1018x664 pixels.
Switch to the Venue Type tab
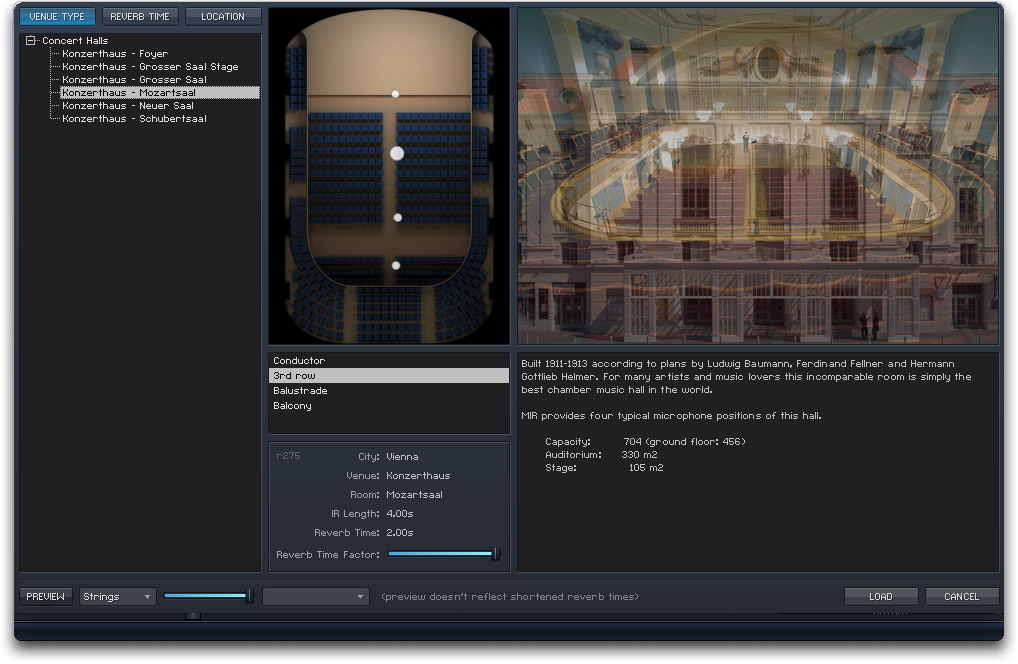57,16
